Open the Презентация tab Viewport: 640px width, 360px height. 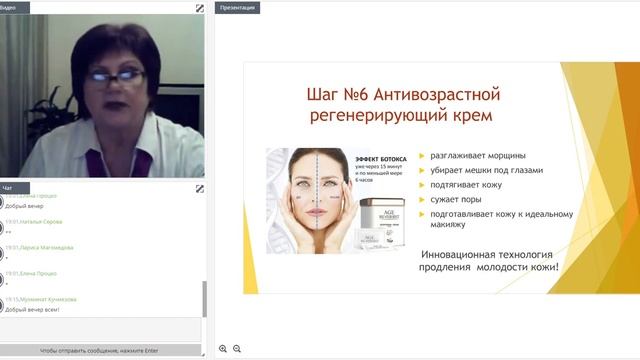(238, 7)
